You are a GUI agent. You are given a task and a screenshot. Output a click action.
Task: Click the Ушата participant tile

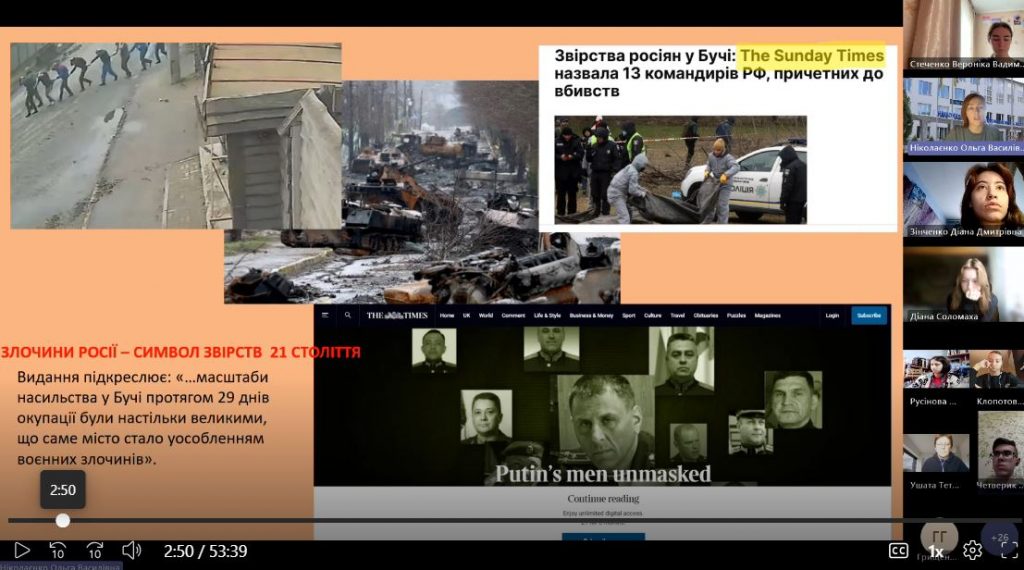pos(935,460)
